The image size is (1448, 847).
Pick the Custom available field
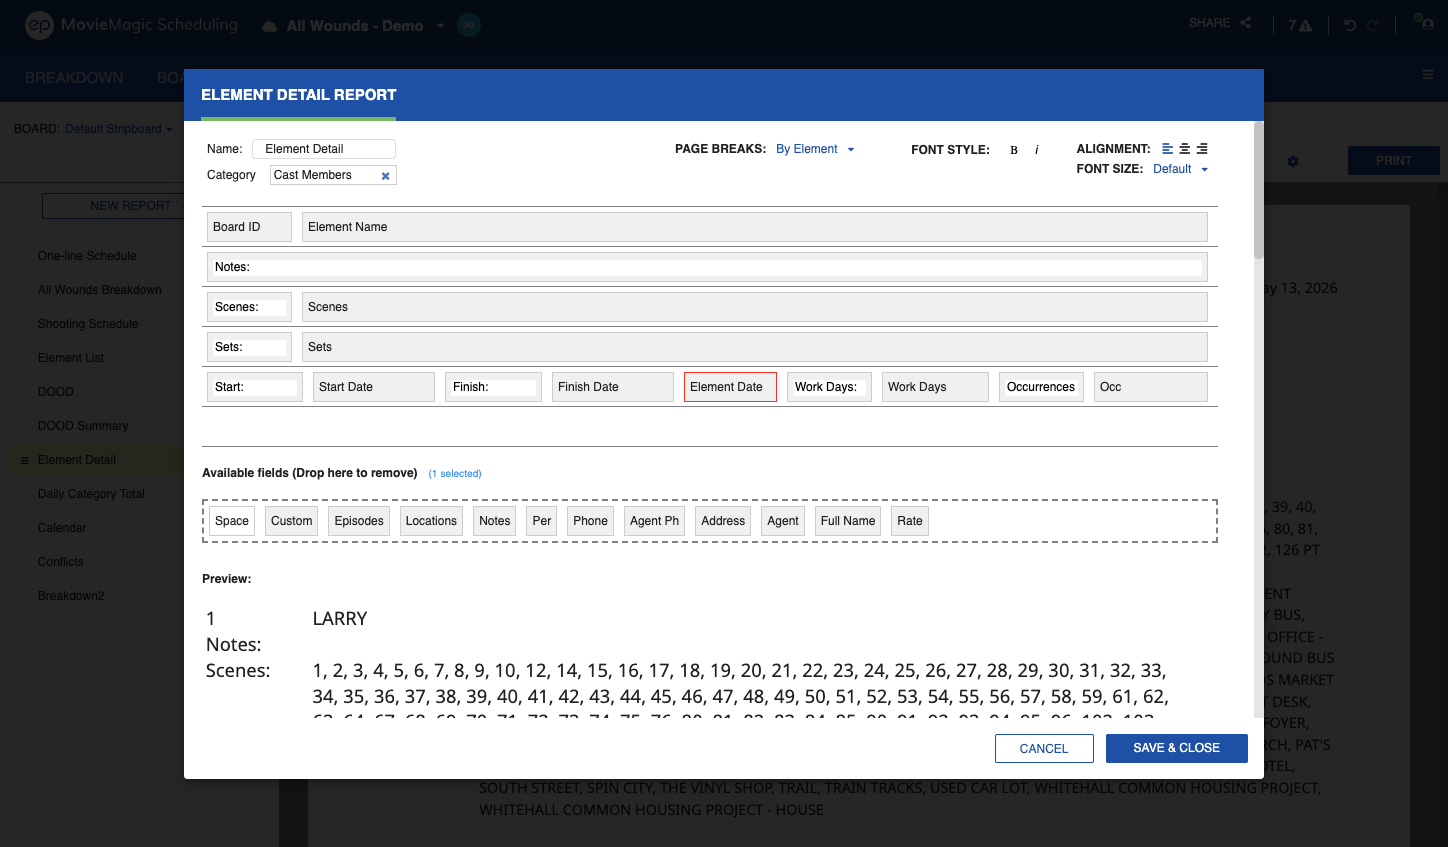click(291, 521)
